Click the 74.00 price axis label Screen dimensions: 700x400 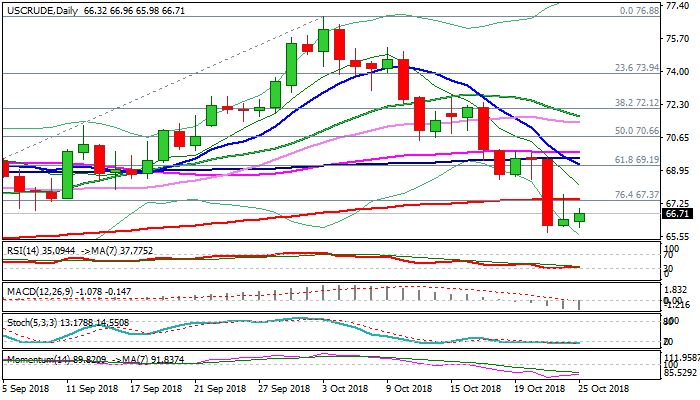(677, 72)
